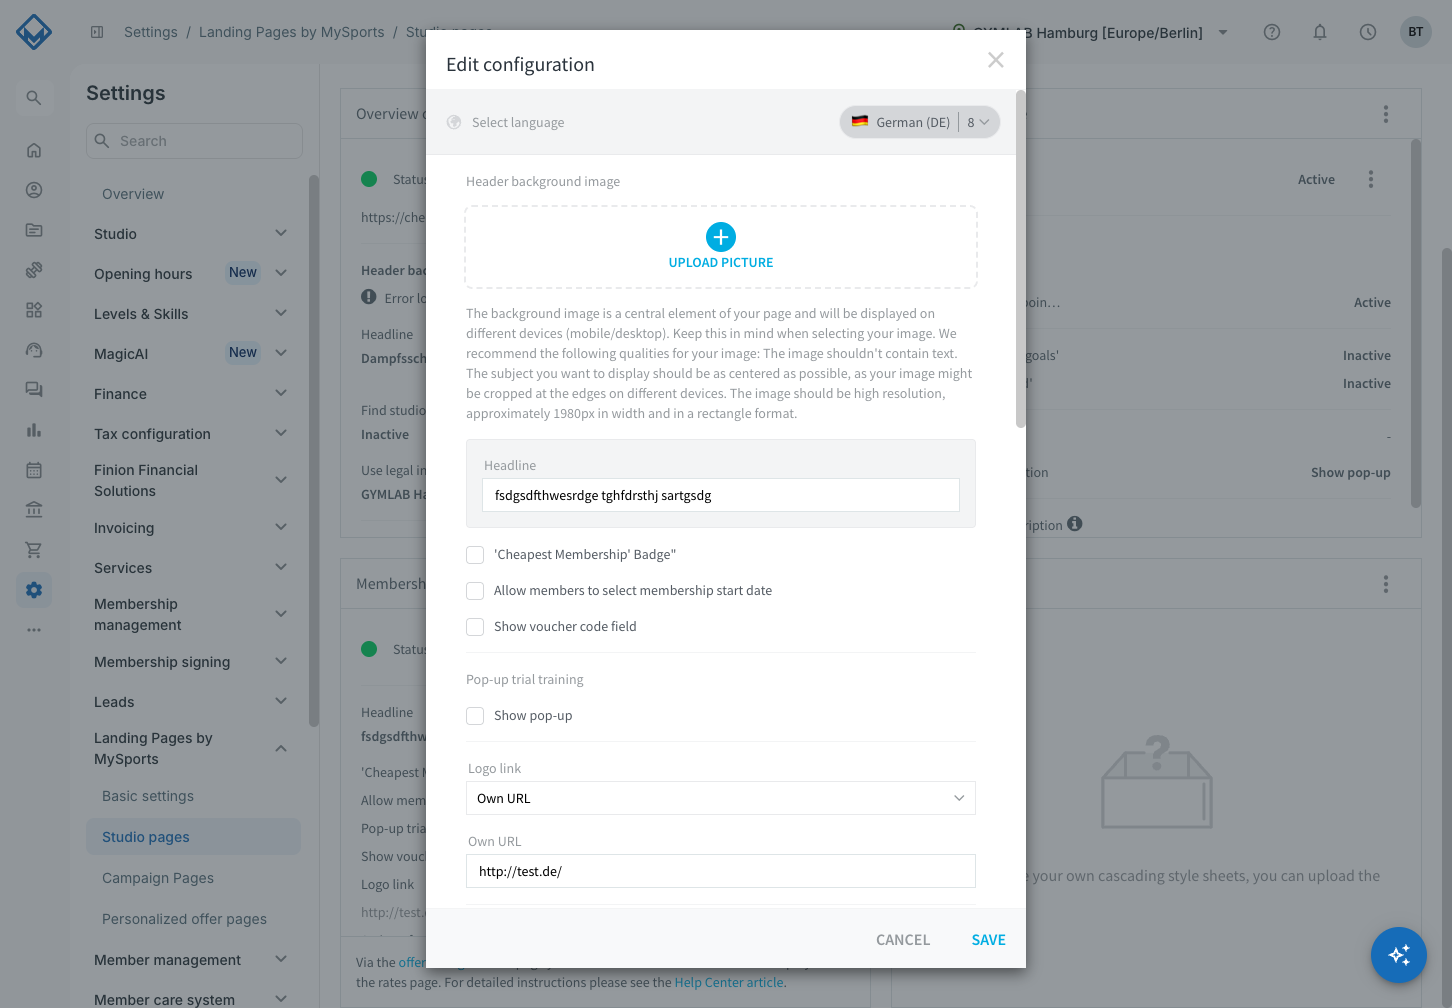Open Overview in settings menu
The height and width of the screenshot is (1008, 1452).
point(133,194)
